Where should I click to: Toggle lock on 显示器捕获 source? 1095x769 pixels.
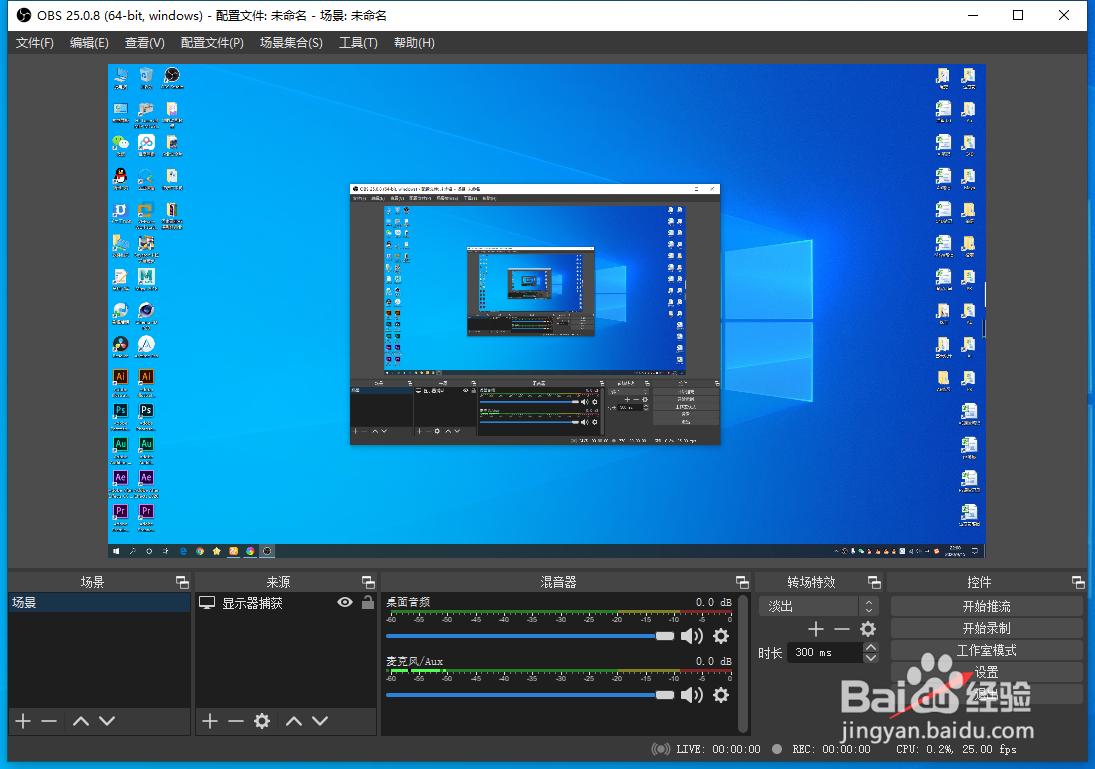(368, 602)
